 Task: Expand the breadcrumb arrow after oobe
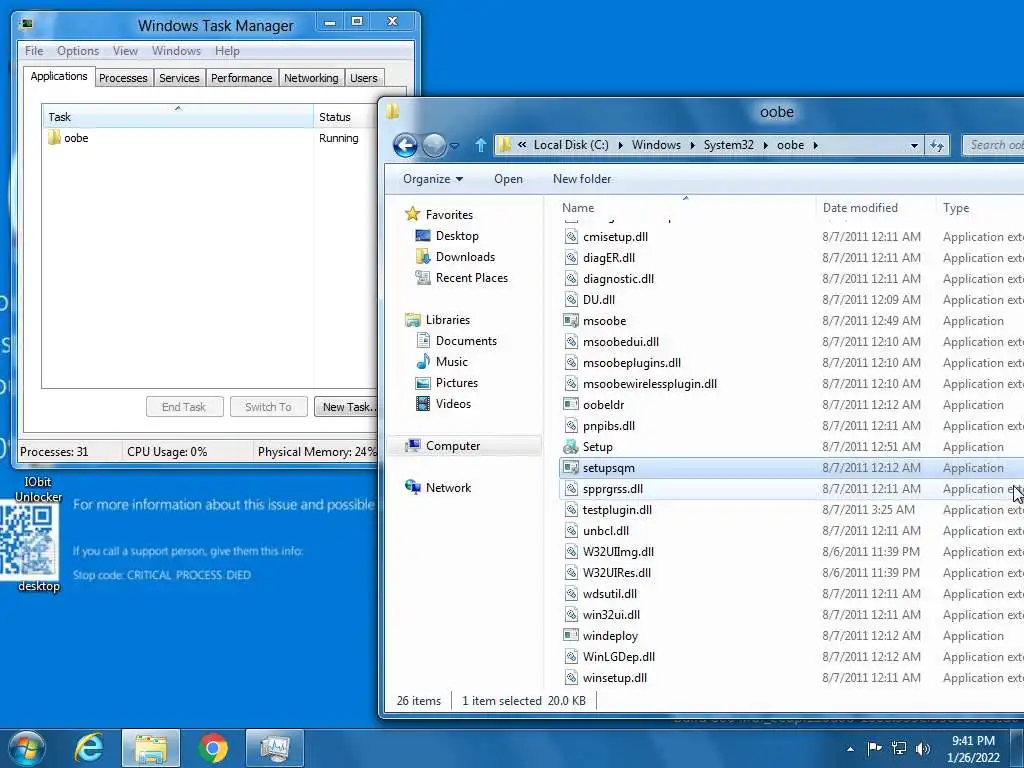816,145
